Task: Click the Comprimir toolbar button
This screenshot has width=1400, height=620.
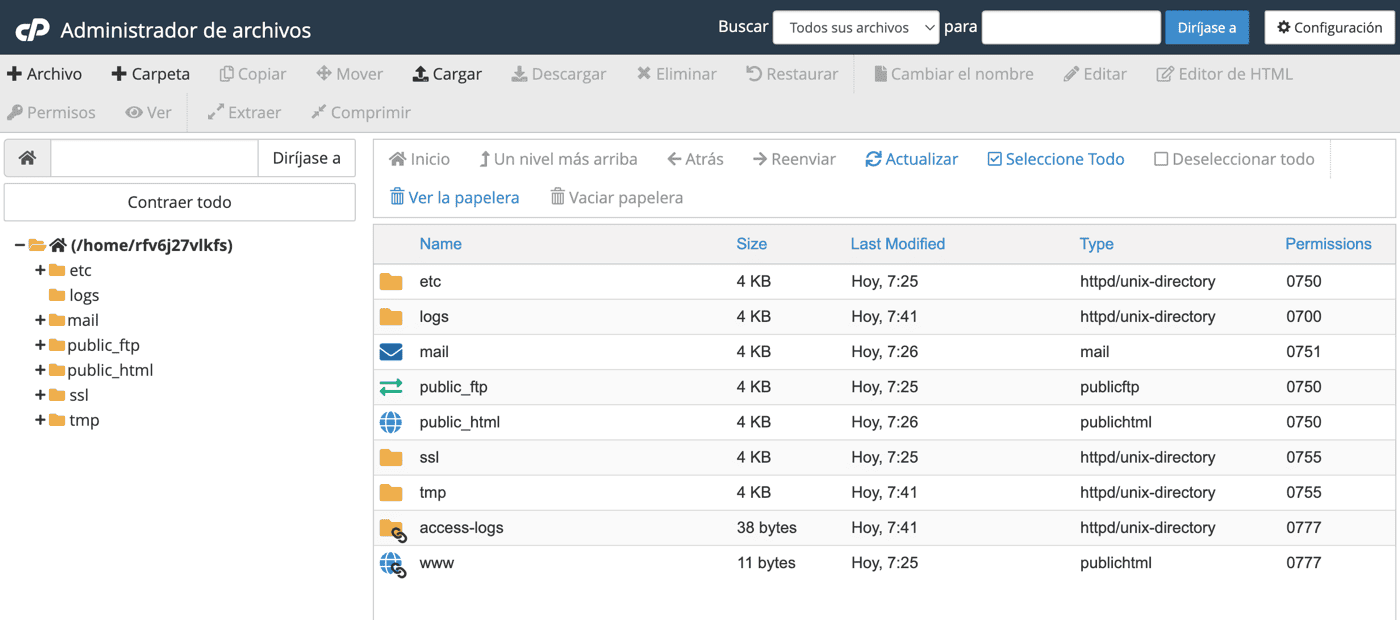Action: pos(361,112)
